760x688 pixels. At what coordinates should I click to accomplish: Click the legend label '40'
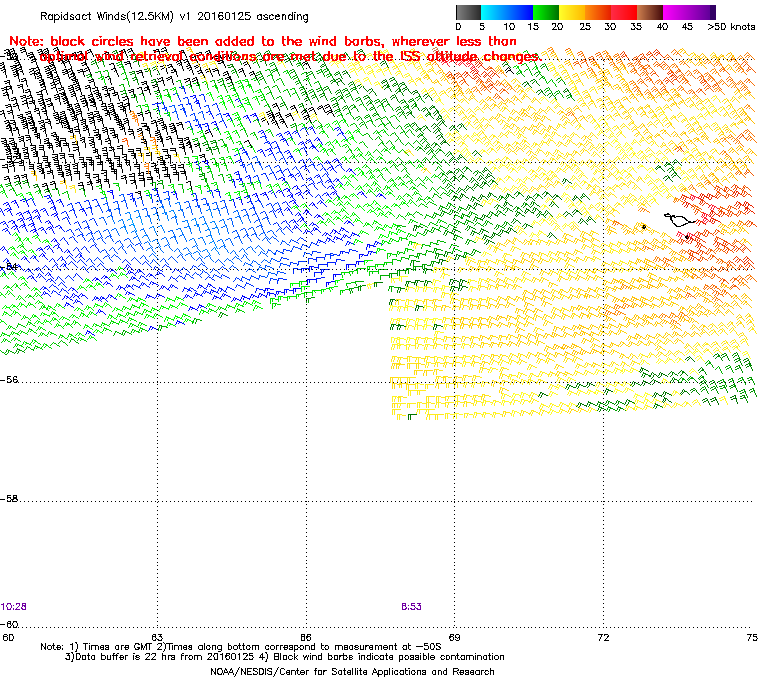662,27
